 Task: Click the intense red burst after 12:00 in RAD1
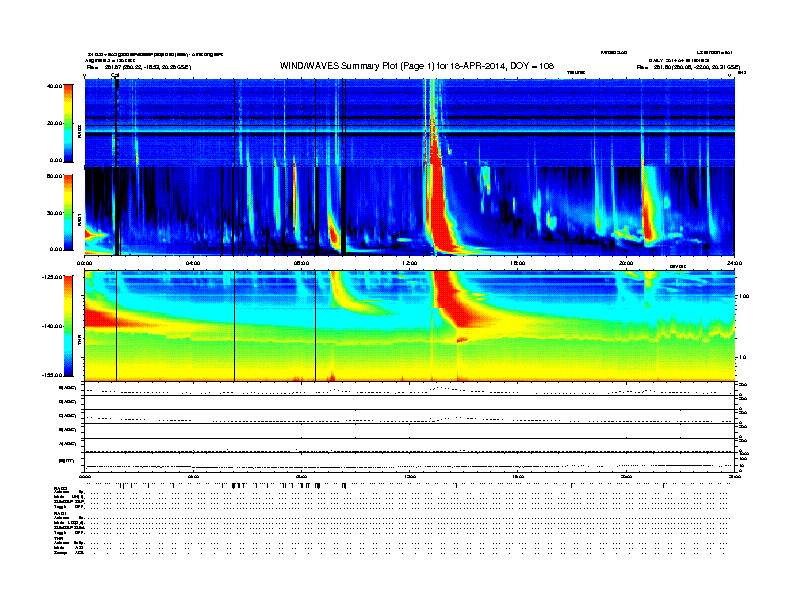(x=438, y=212)
